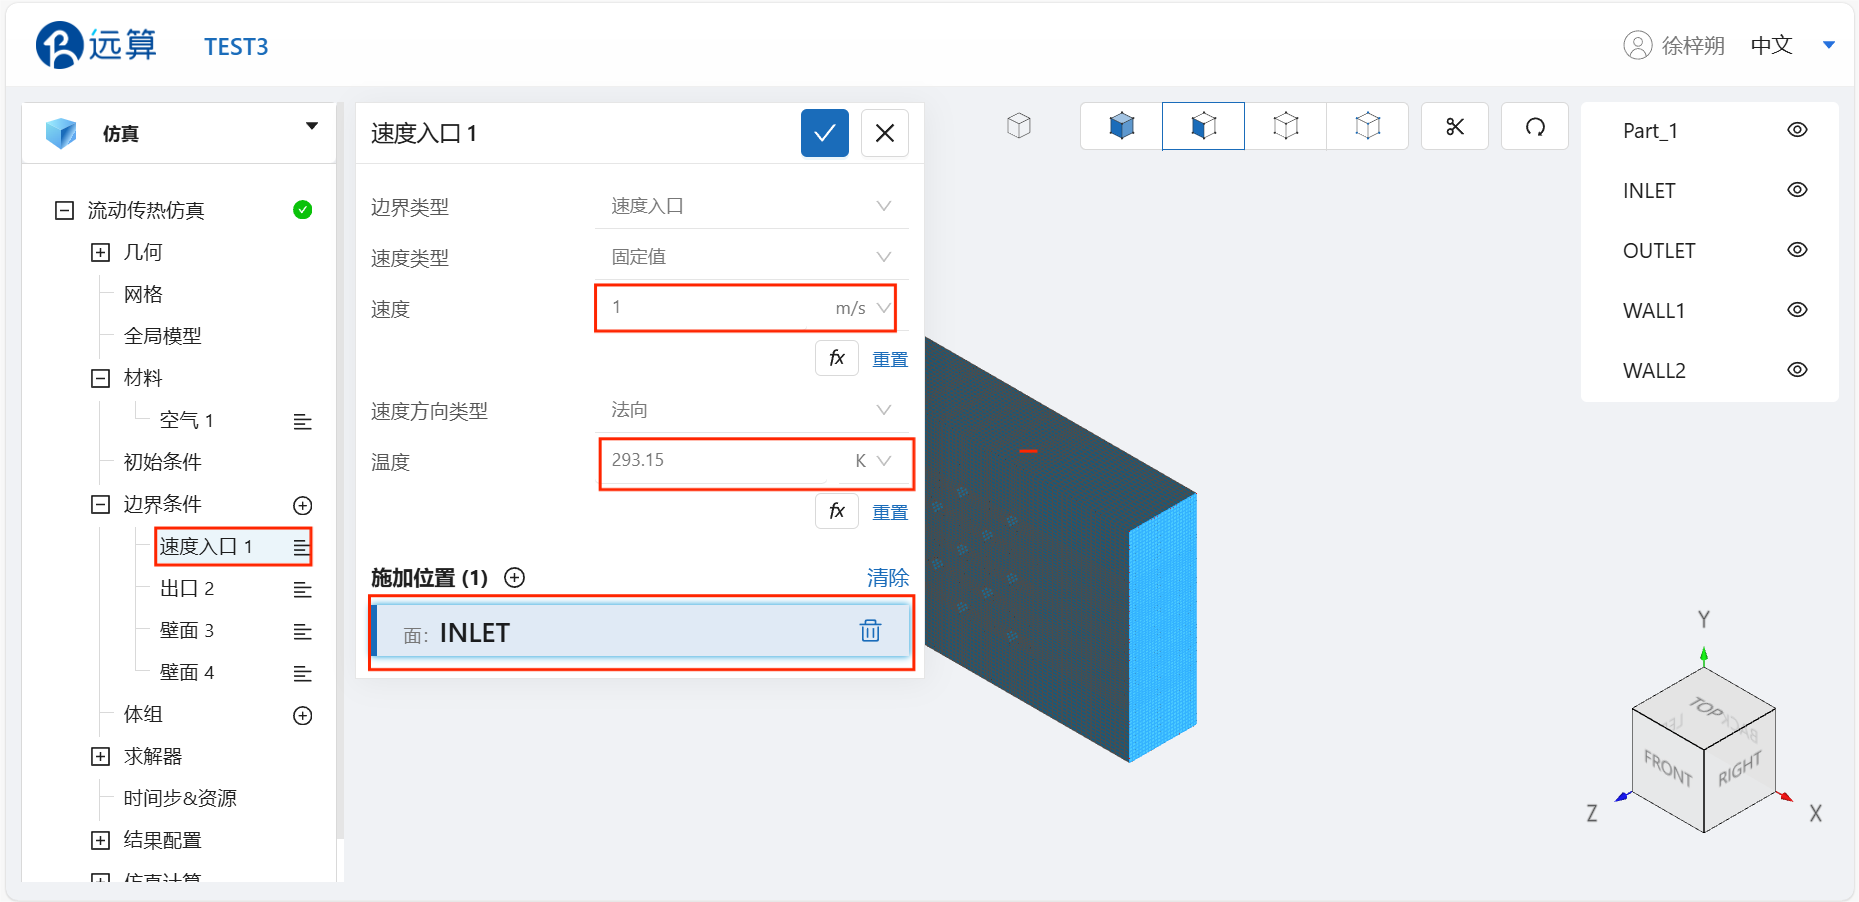1859x902 pixels.
Task: Open the 速度方向类型 dropdown
Action: click(x=752, y=410)
